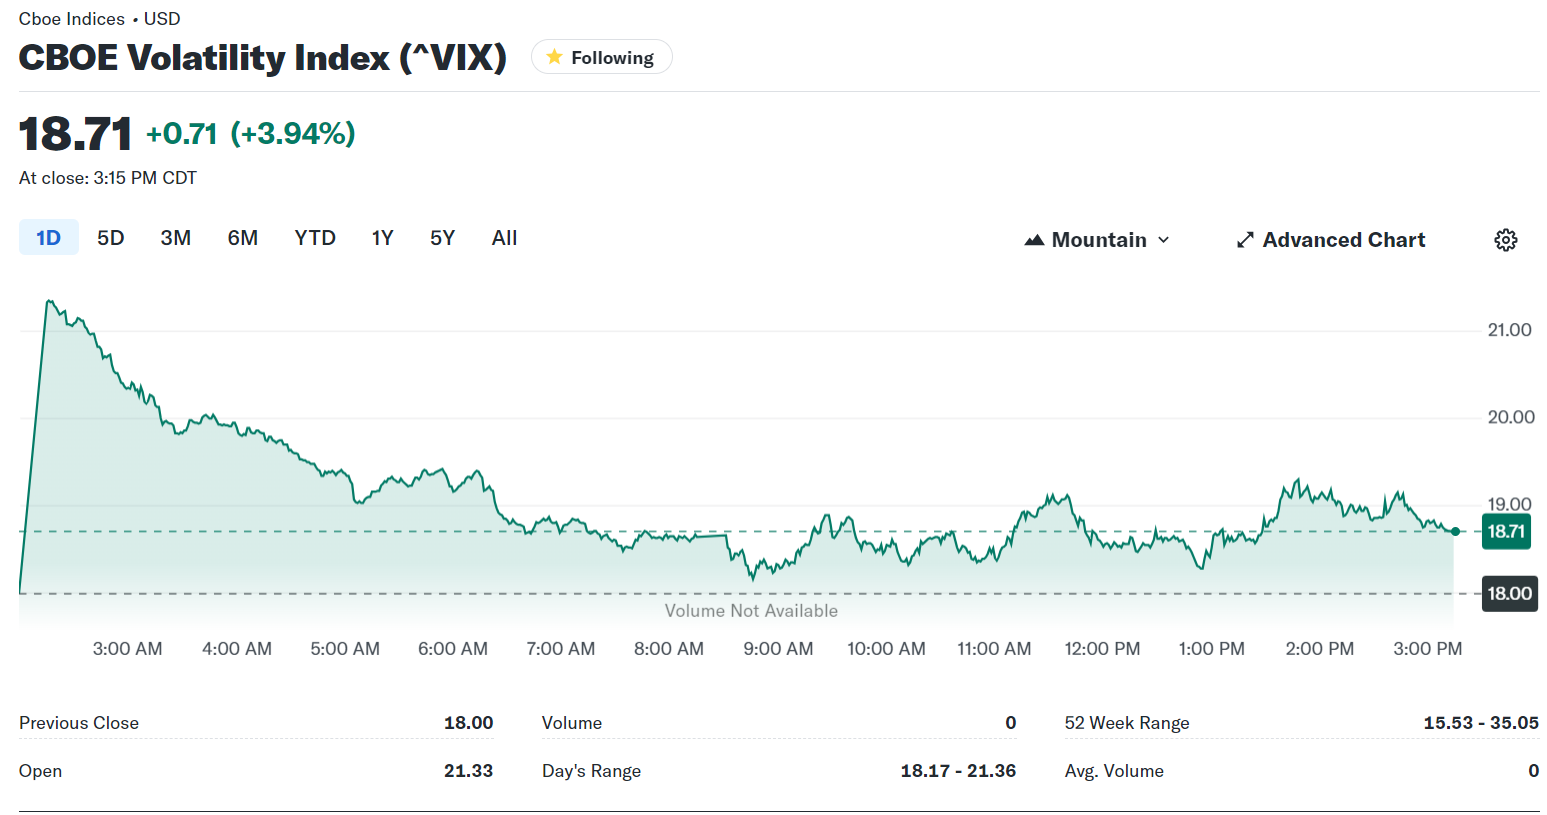
Task: Click the 18.00 previous close chart label
Action: [x=1509, y=594]
